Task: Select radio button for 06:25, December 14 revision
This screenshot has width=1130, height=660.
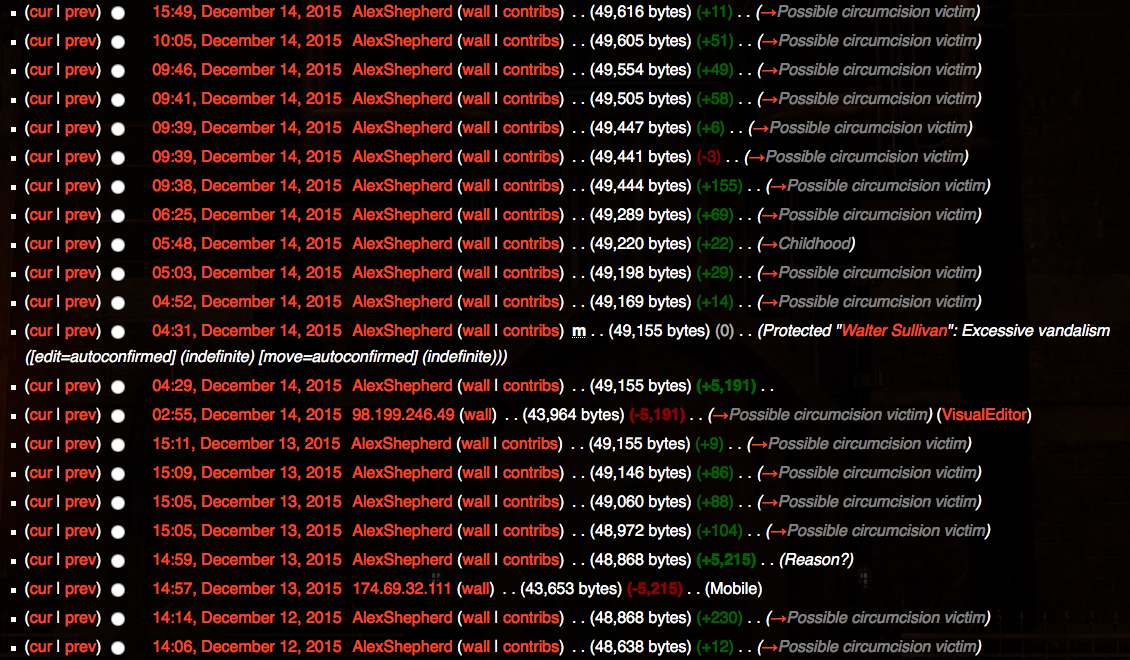Action: tap(117, 215)
